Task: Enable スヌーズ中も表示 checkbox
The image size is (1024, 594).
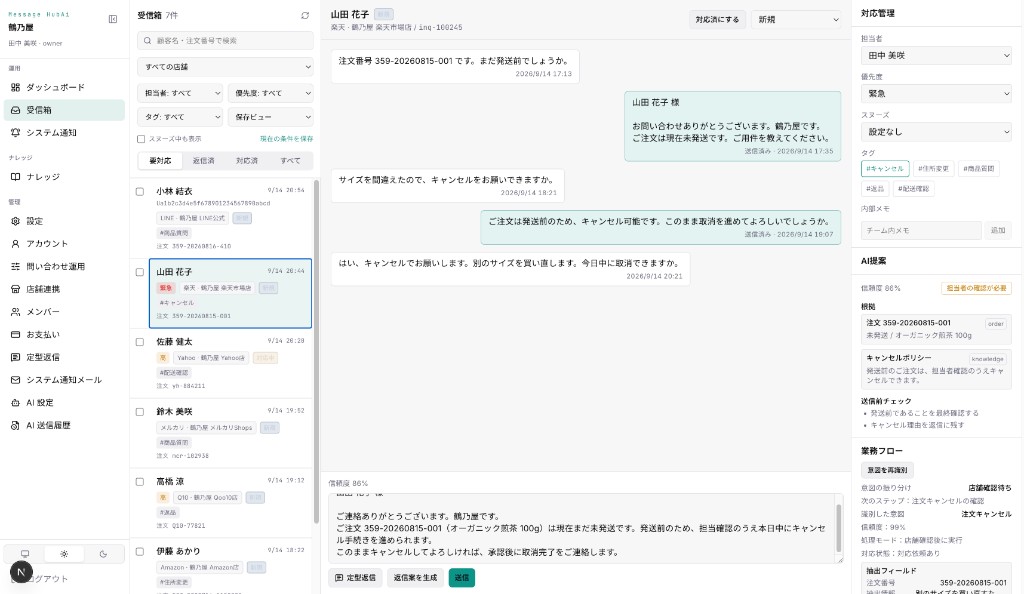Action: pos(140,139)
